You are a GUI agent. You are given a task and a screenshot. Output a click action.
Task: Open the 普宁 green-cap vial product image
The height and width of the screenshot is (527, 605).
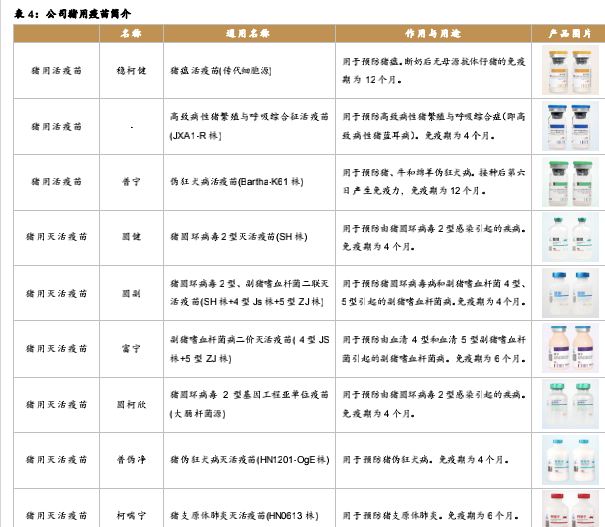(x=570, y=182)
